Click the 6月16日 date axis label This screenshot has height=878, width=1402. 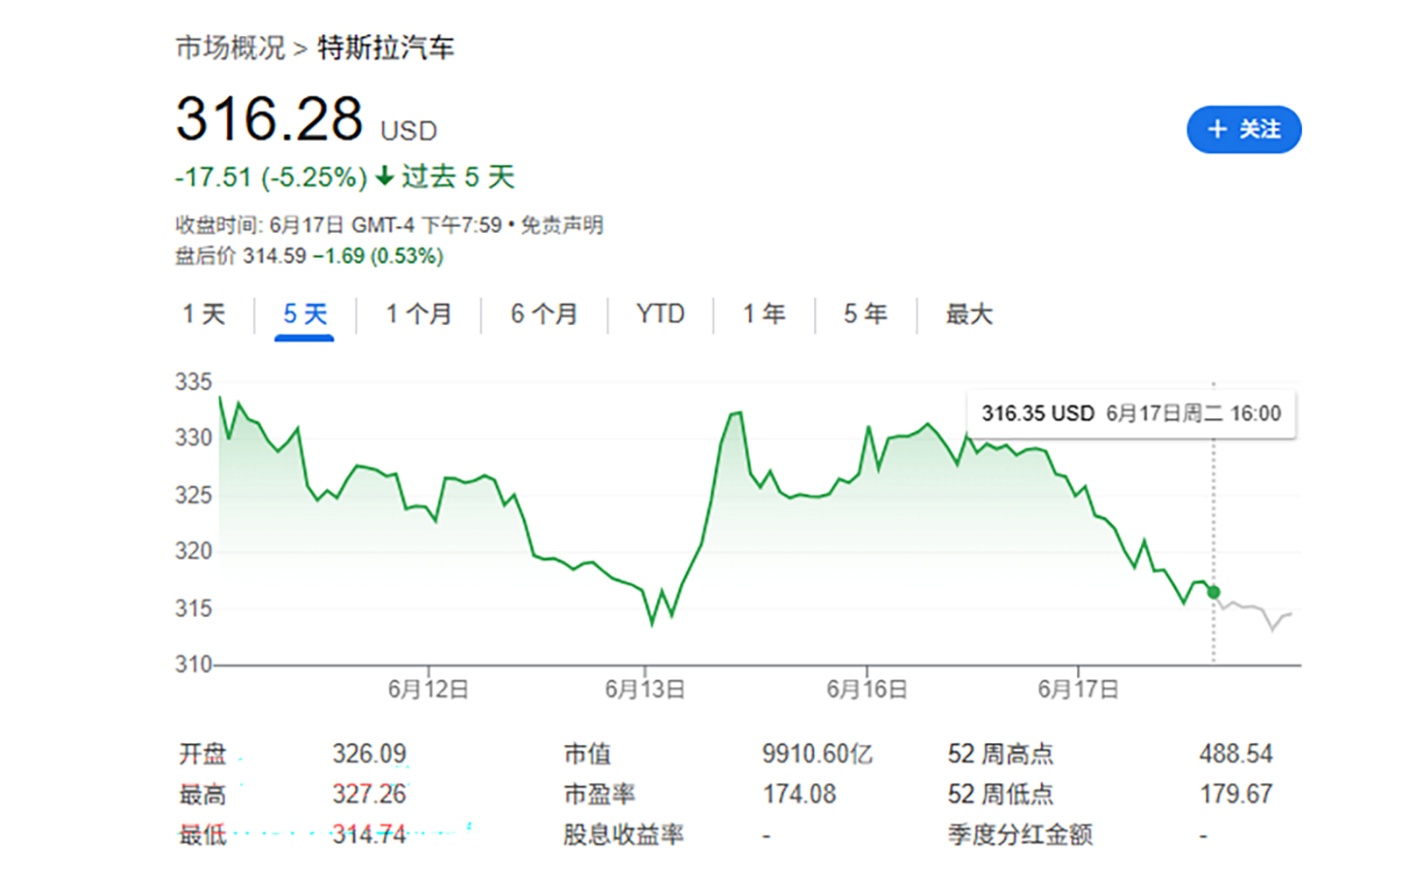[866, 689]
